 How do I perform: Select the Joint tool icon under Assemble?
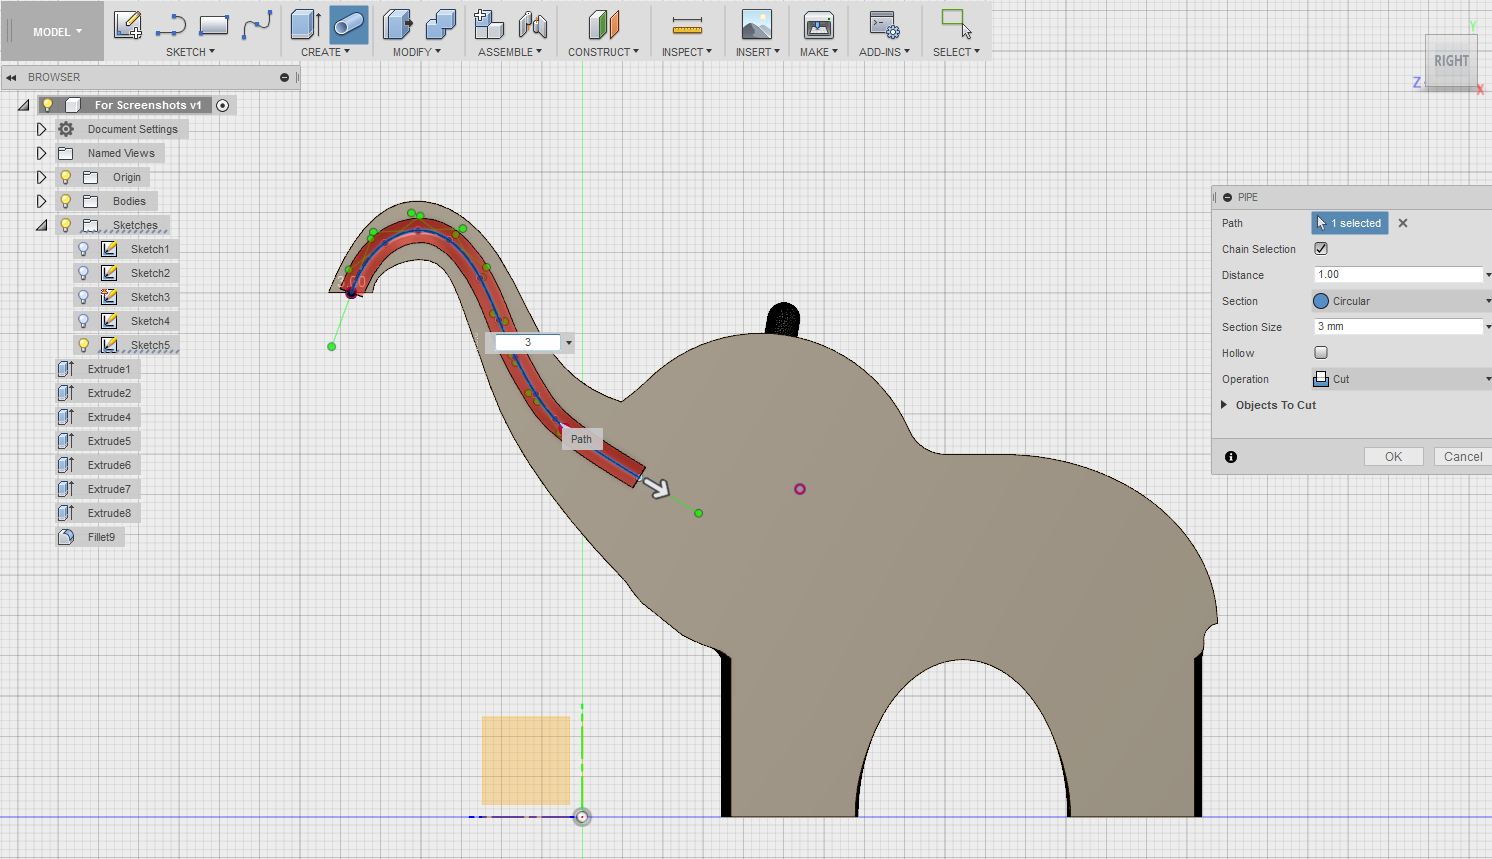click(532, 24)
